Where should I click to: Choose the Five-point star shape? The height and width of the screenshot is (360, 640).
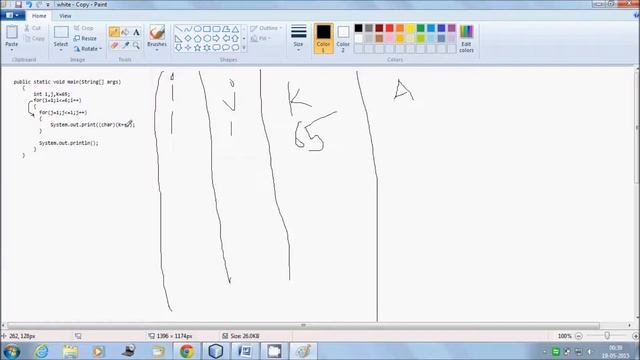pos(198,48)
